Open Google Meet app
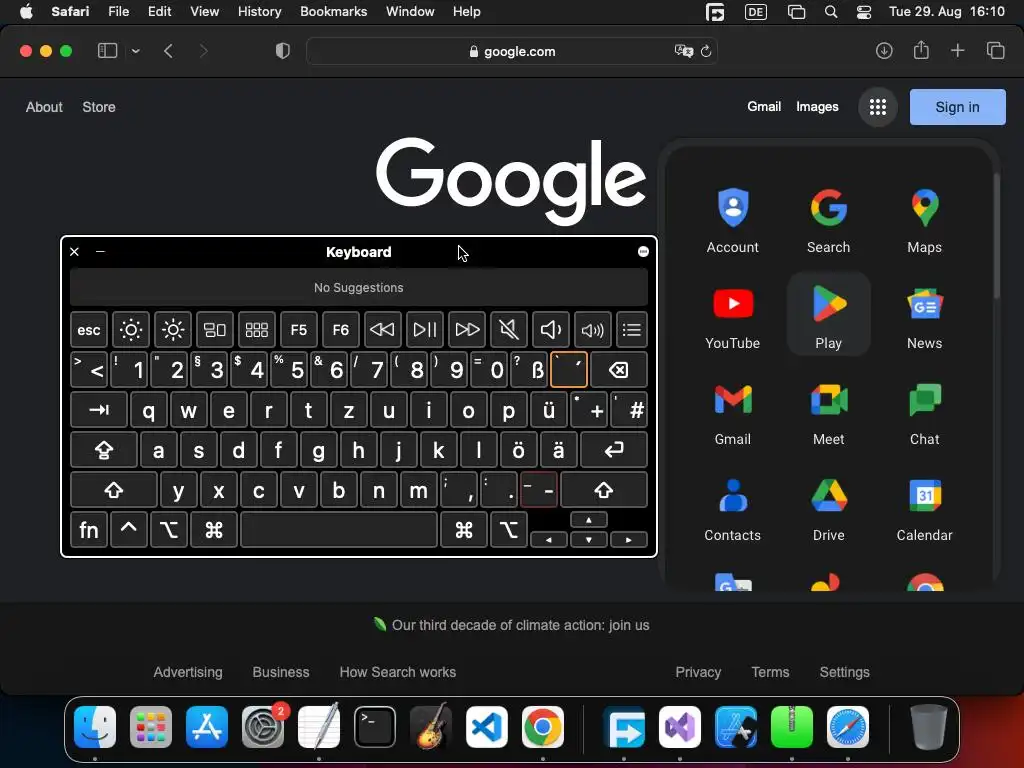Viewport: 1024px width, 768px height. coord(829,412)
